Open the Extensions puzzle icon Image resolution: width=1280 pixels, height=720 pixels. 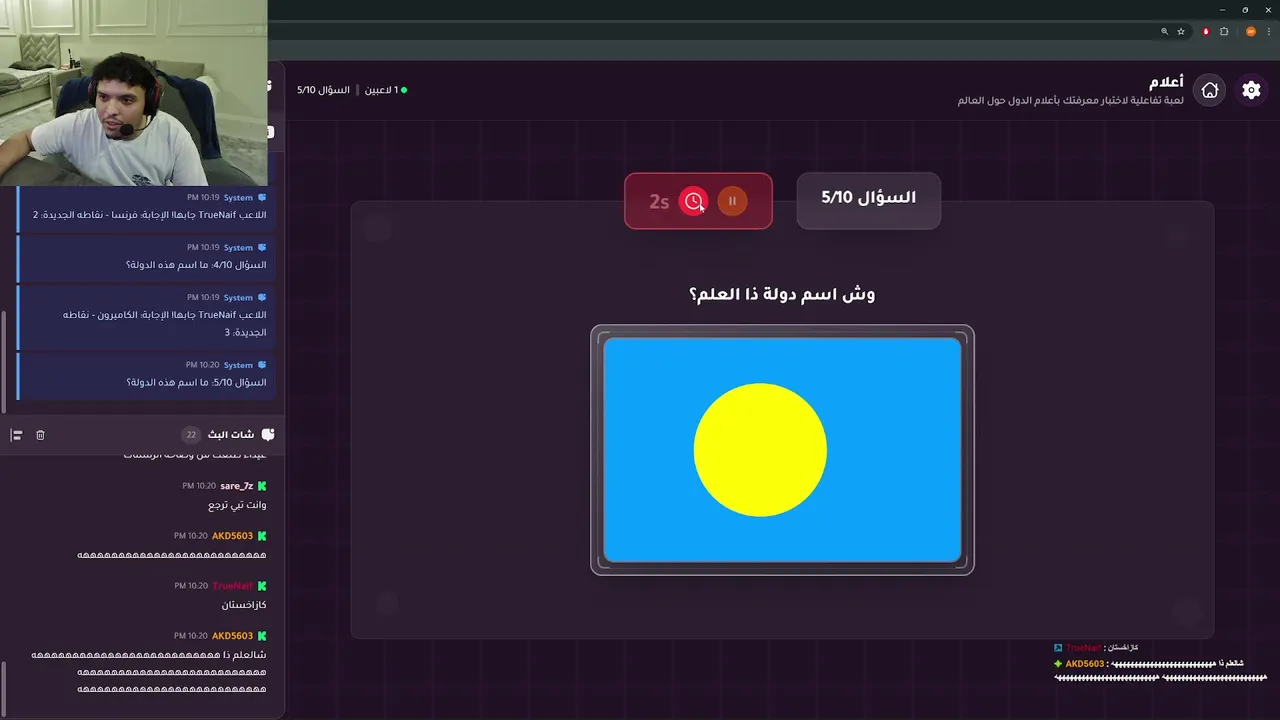click(1224, 32)
